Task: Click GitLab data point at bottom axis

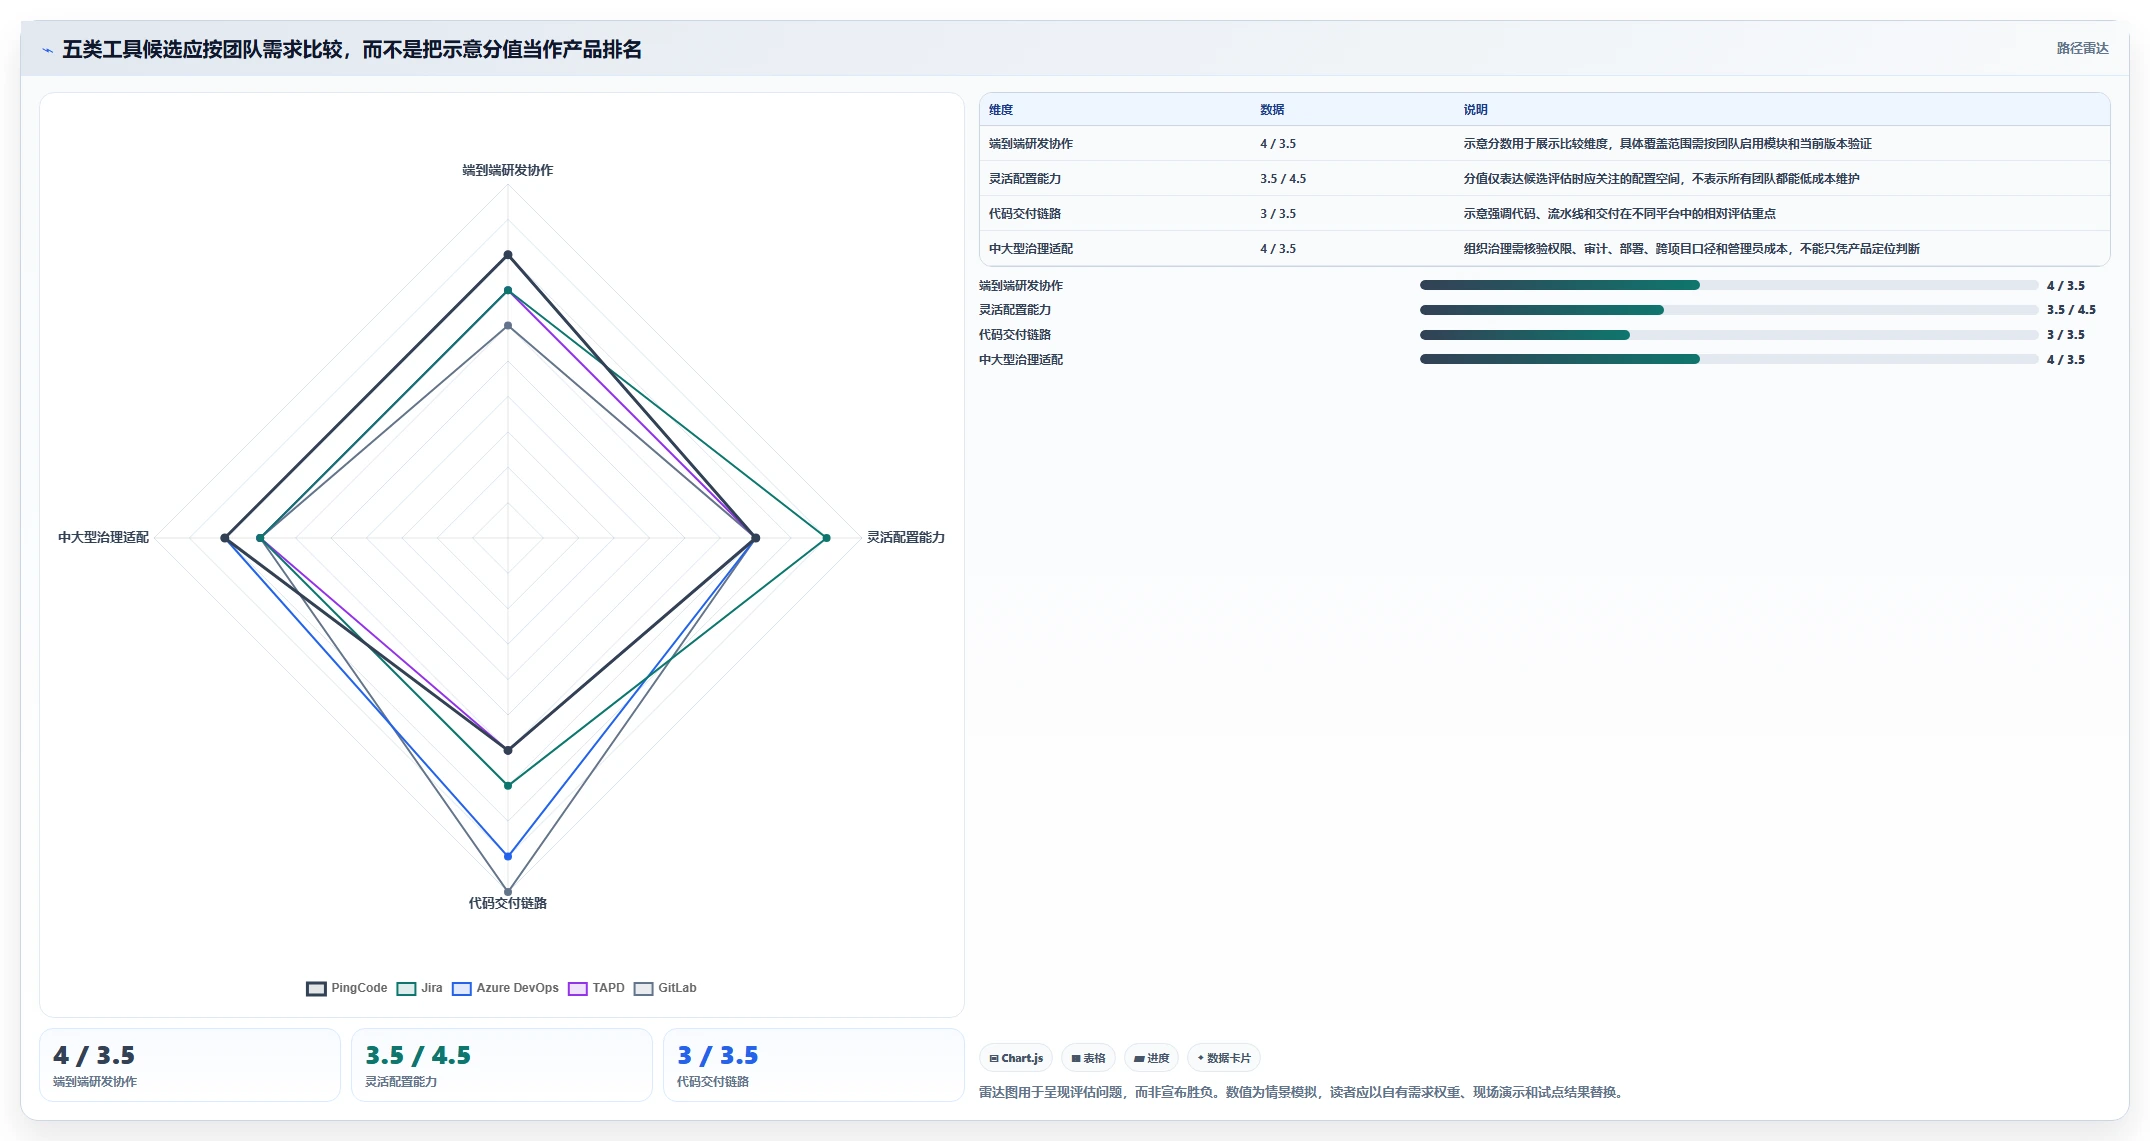Action: click(508, 892)
